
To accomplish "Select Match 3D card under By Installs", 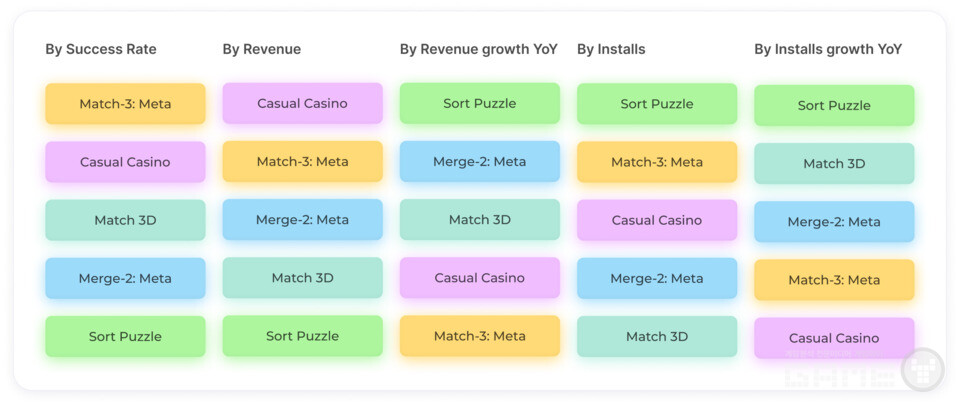I will point(656,337).
